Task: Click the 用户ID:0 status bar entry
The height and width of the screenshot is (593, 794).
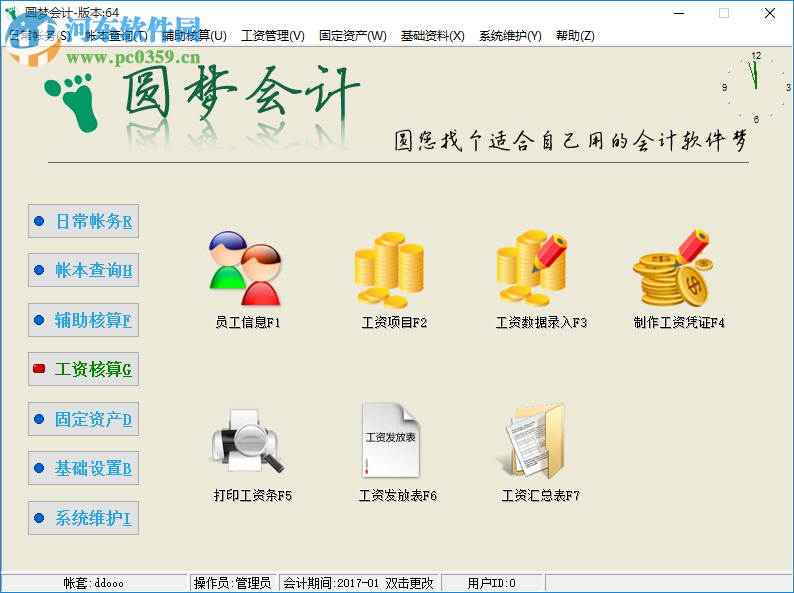Action: pyautogui.click(x=491, y=583)
